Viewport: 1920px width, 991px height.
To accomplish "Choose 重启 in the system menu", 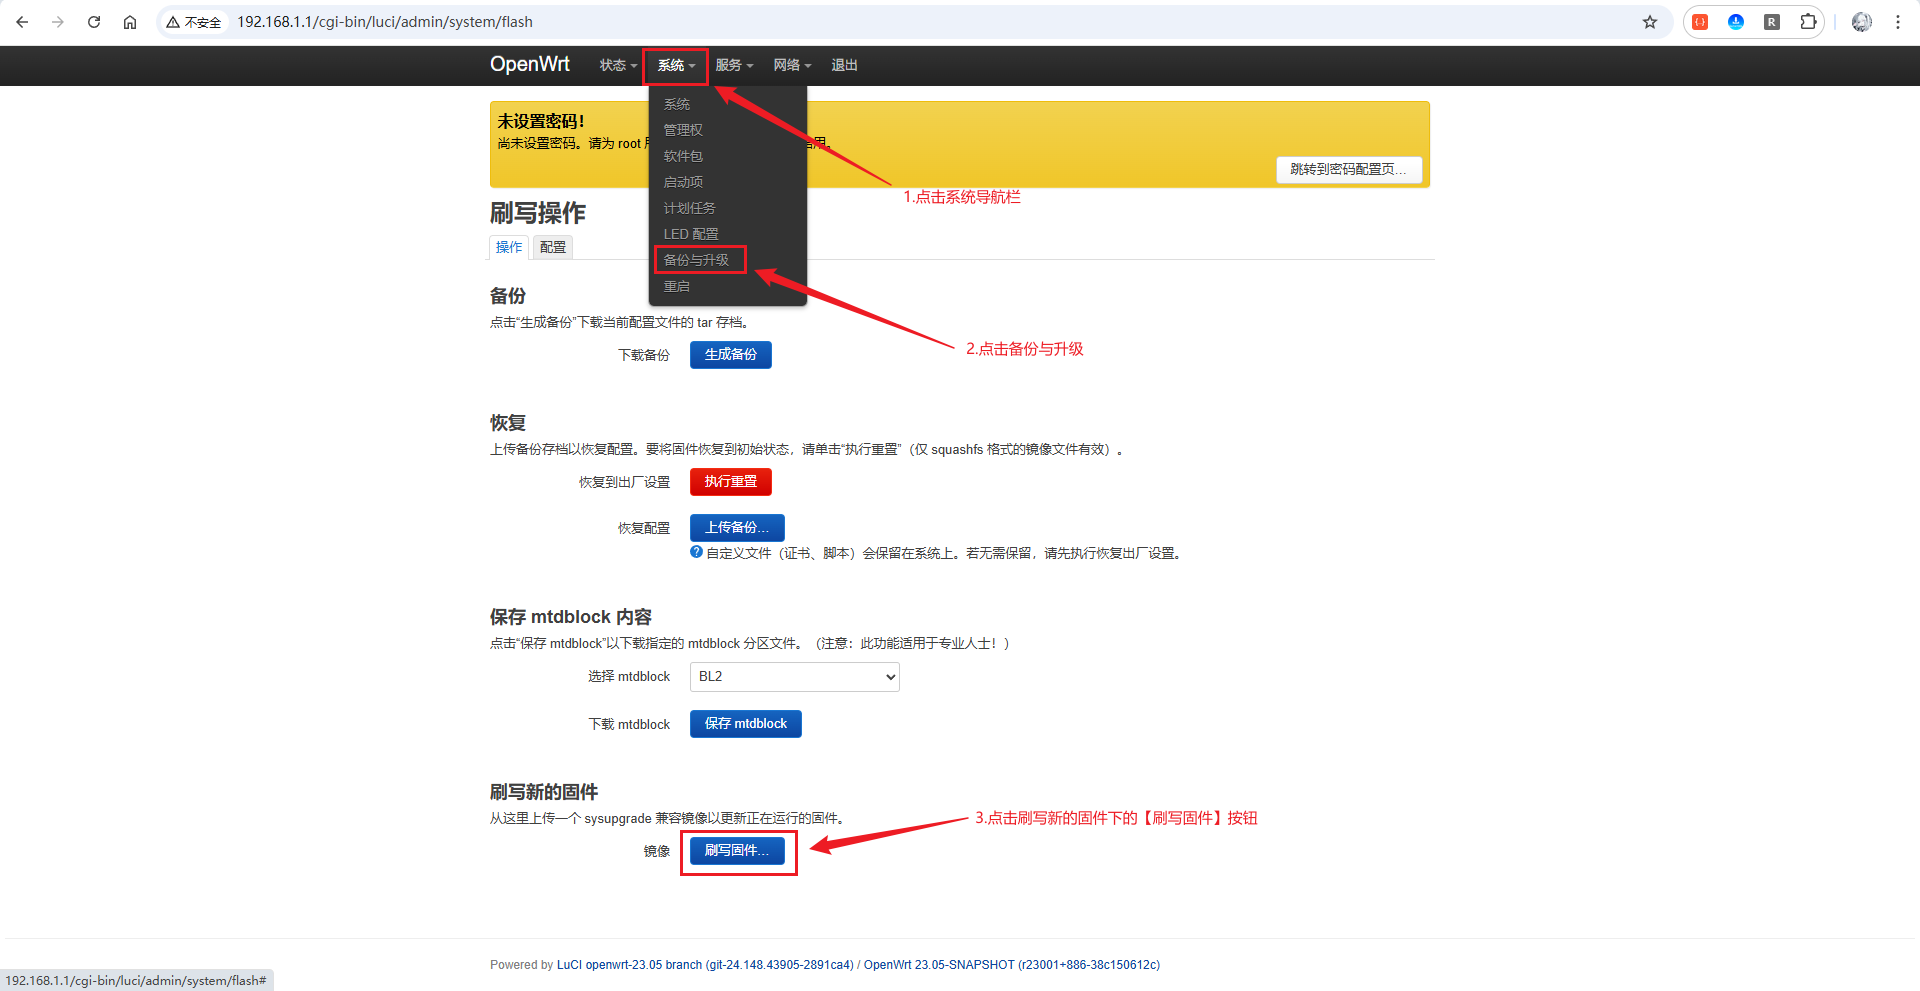I will (x=677, y=286).
